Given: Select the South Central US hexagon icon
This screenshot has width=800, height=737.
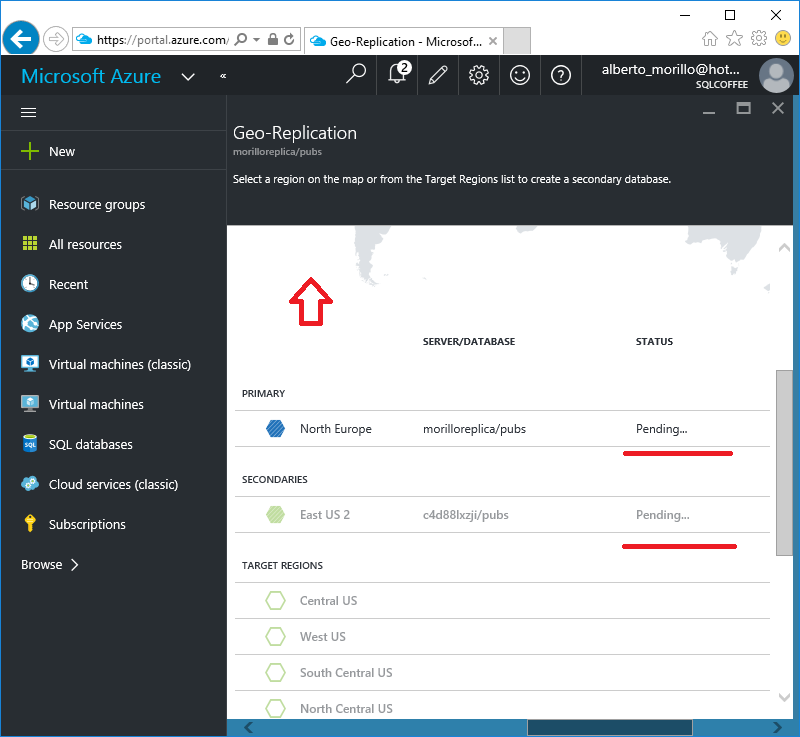Looking at the screenshot, I should pos(276,672).
